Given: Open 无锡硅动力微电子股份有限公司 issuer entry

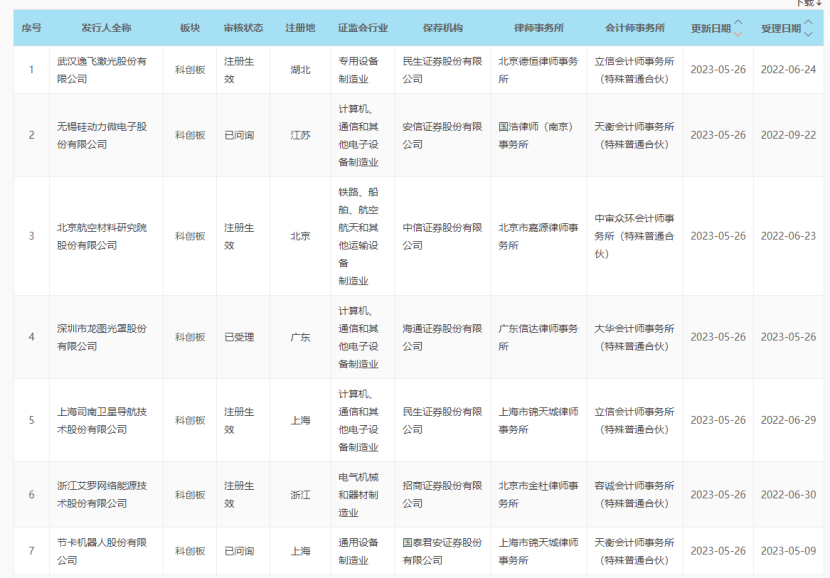Looking at the screenshot, I should (102, 135).
